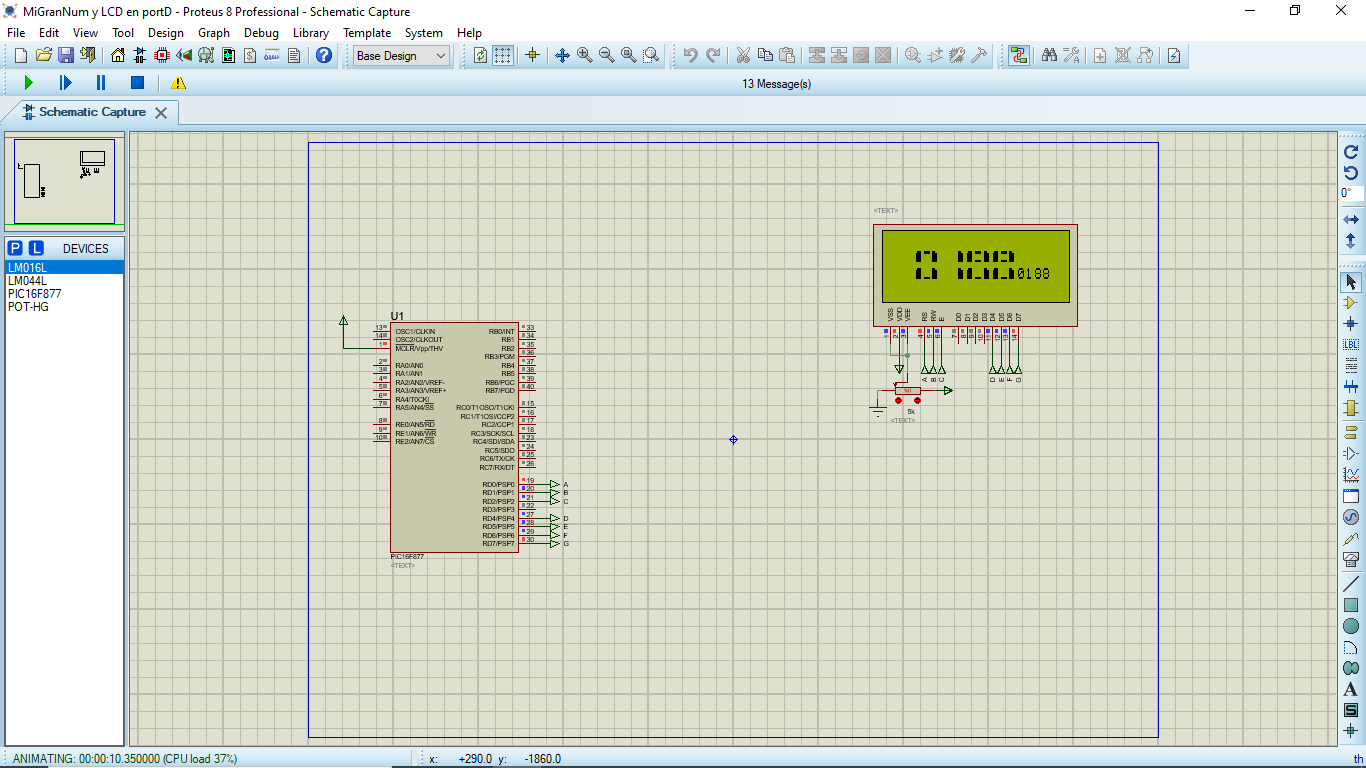The image size is (1366, 768).
Task: Click the PIC16F877 U1 component on schematic
Action: tap(454, 437)
